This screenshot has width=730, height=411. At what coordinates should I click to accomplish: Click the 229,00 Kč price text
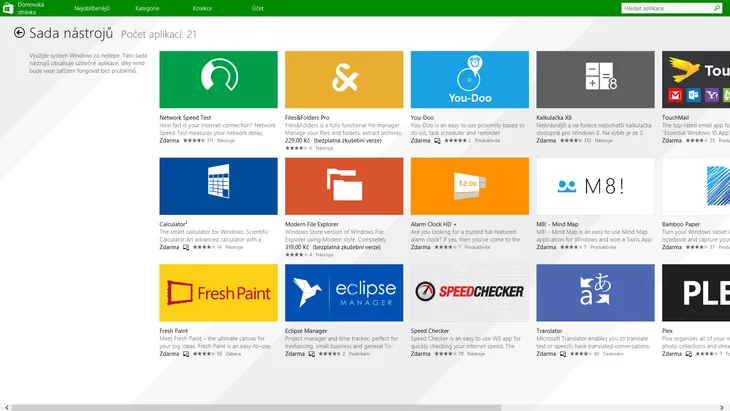[297, 141]
